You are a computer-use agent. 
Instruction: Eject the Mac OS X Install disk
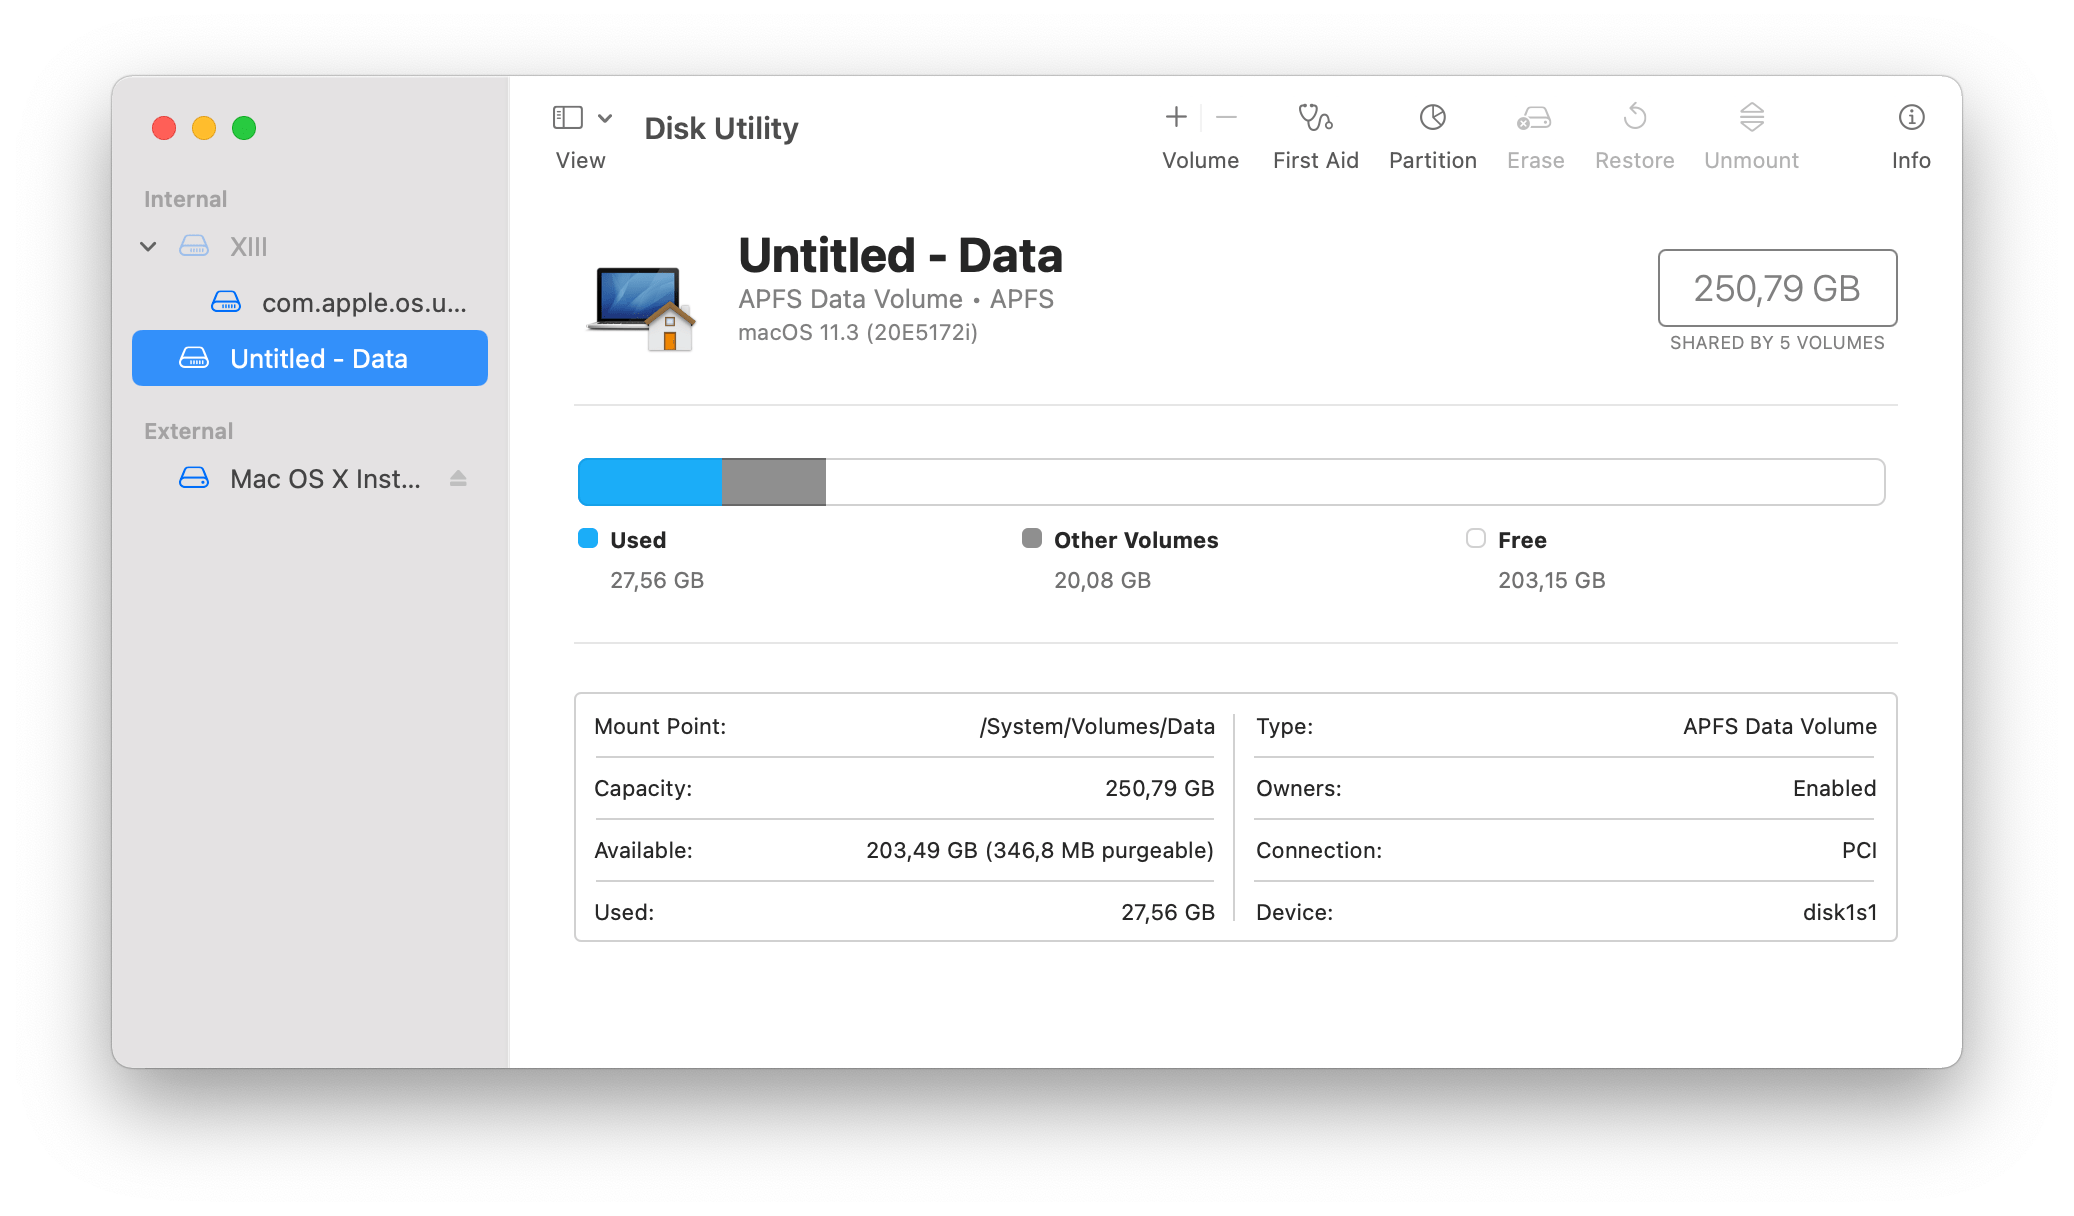(458, 479)
